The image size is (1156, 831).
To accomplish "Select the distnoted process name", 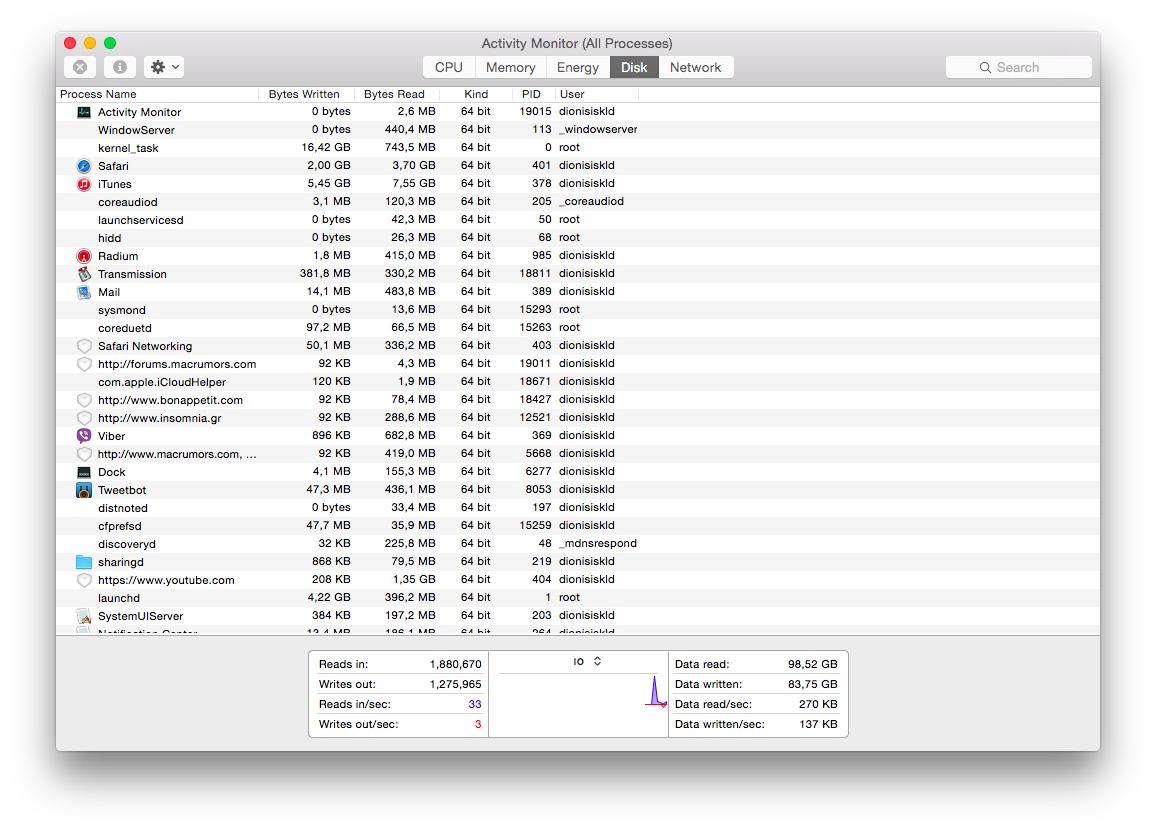I will [x=122, y=508].
